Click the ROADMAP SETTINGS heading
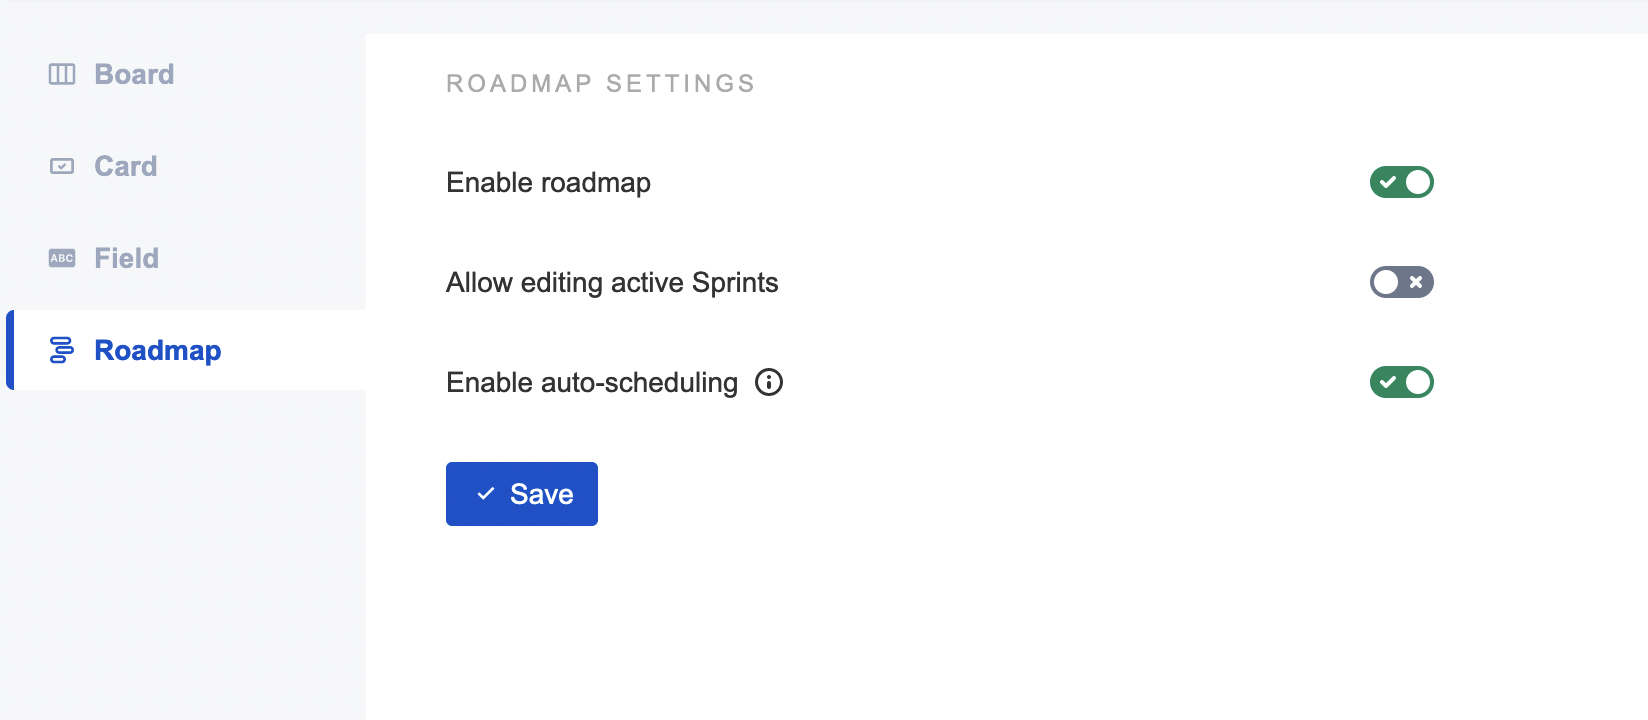Screen dimensions: 1648x720 (x=600, y=83)
